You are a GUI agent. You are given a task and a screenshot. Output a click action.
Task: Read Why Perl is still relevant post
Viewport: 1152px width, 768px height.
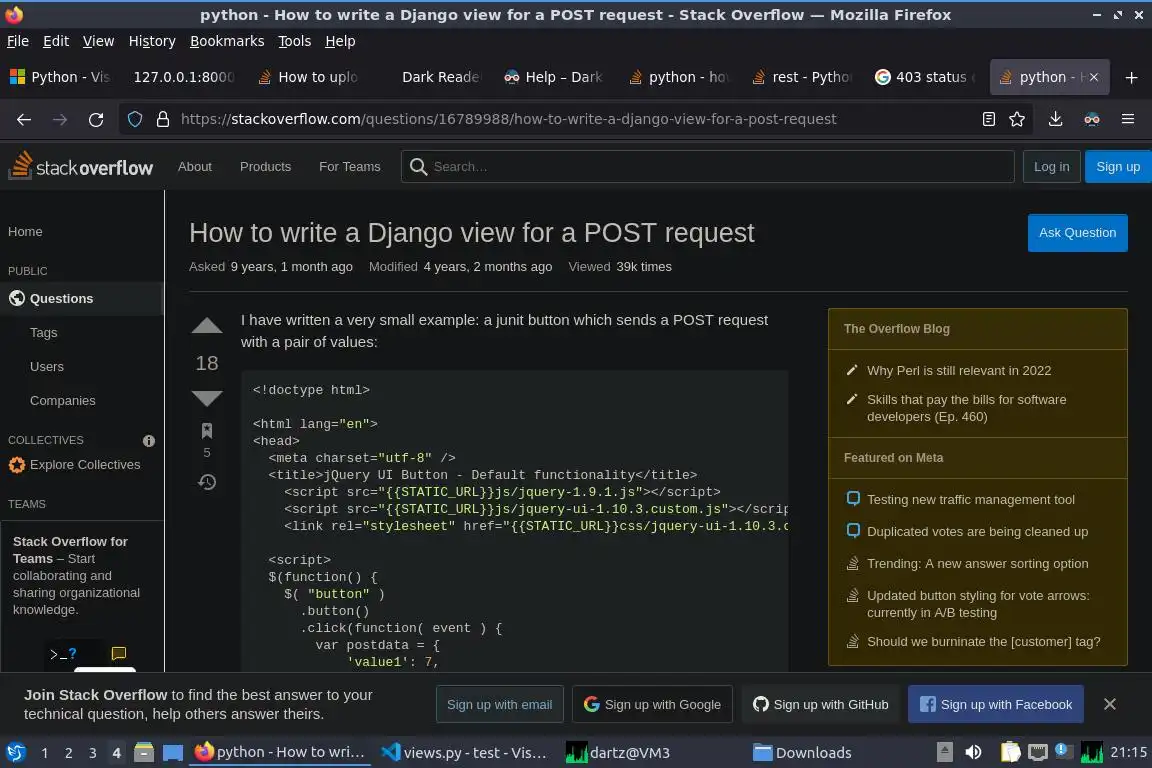coord(959,370)
